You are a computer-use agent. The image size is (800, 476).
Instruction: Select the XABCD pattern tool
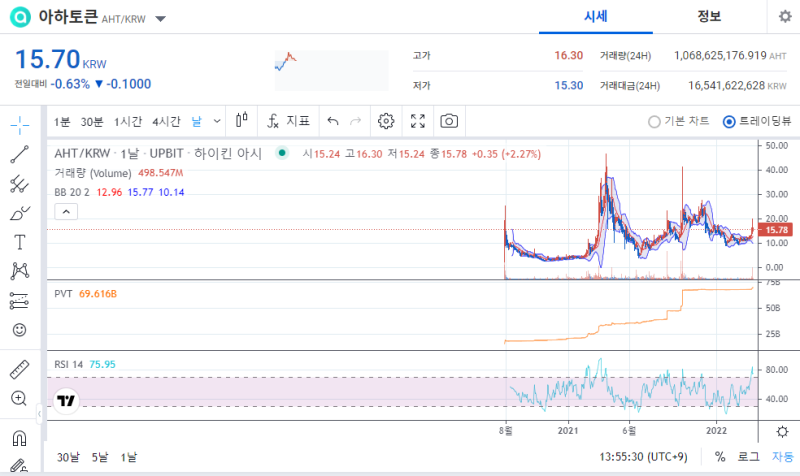[x=19, y=271]
